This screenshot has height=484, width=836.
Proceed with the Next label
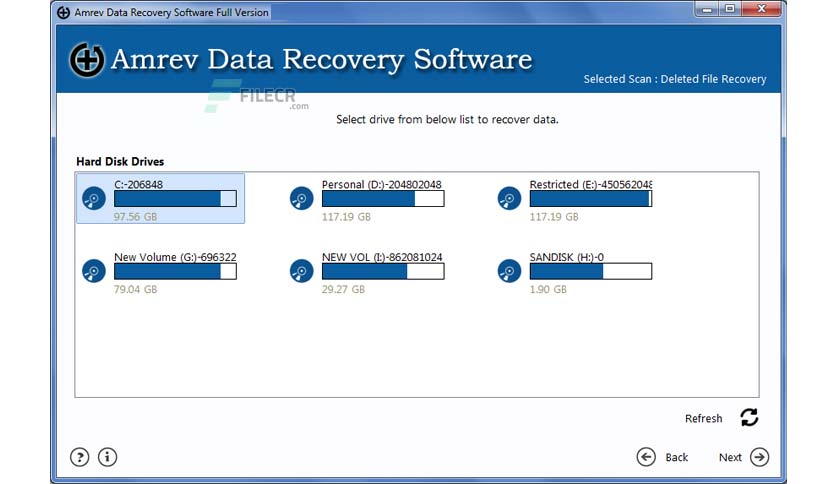tap(730, 457)
